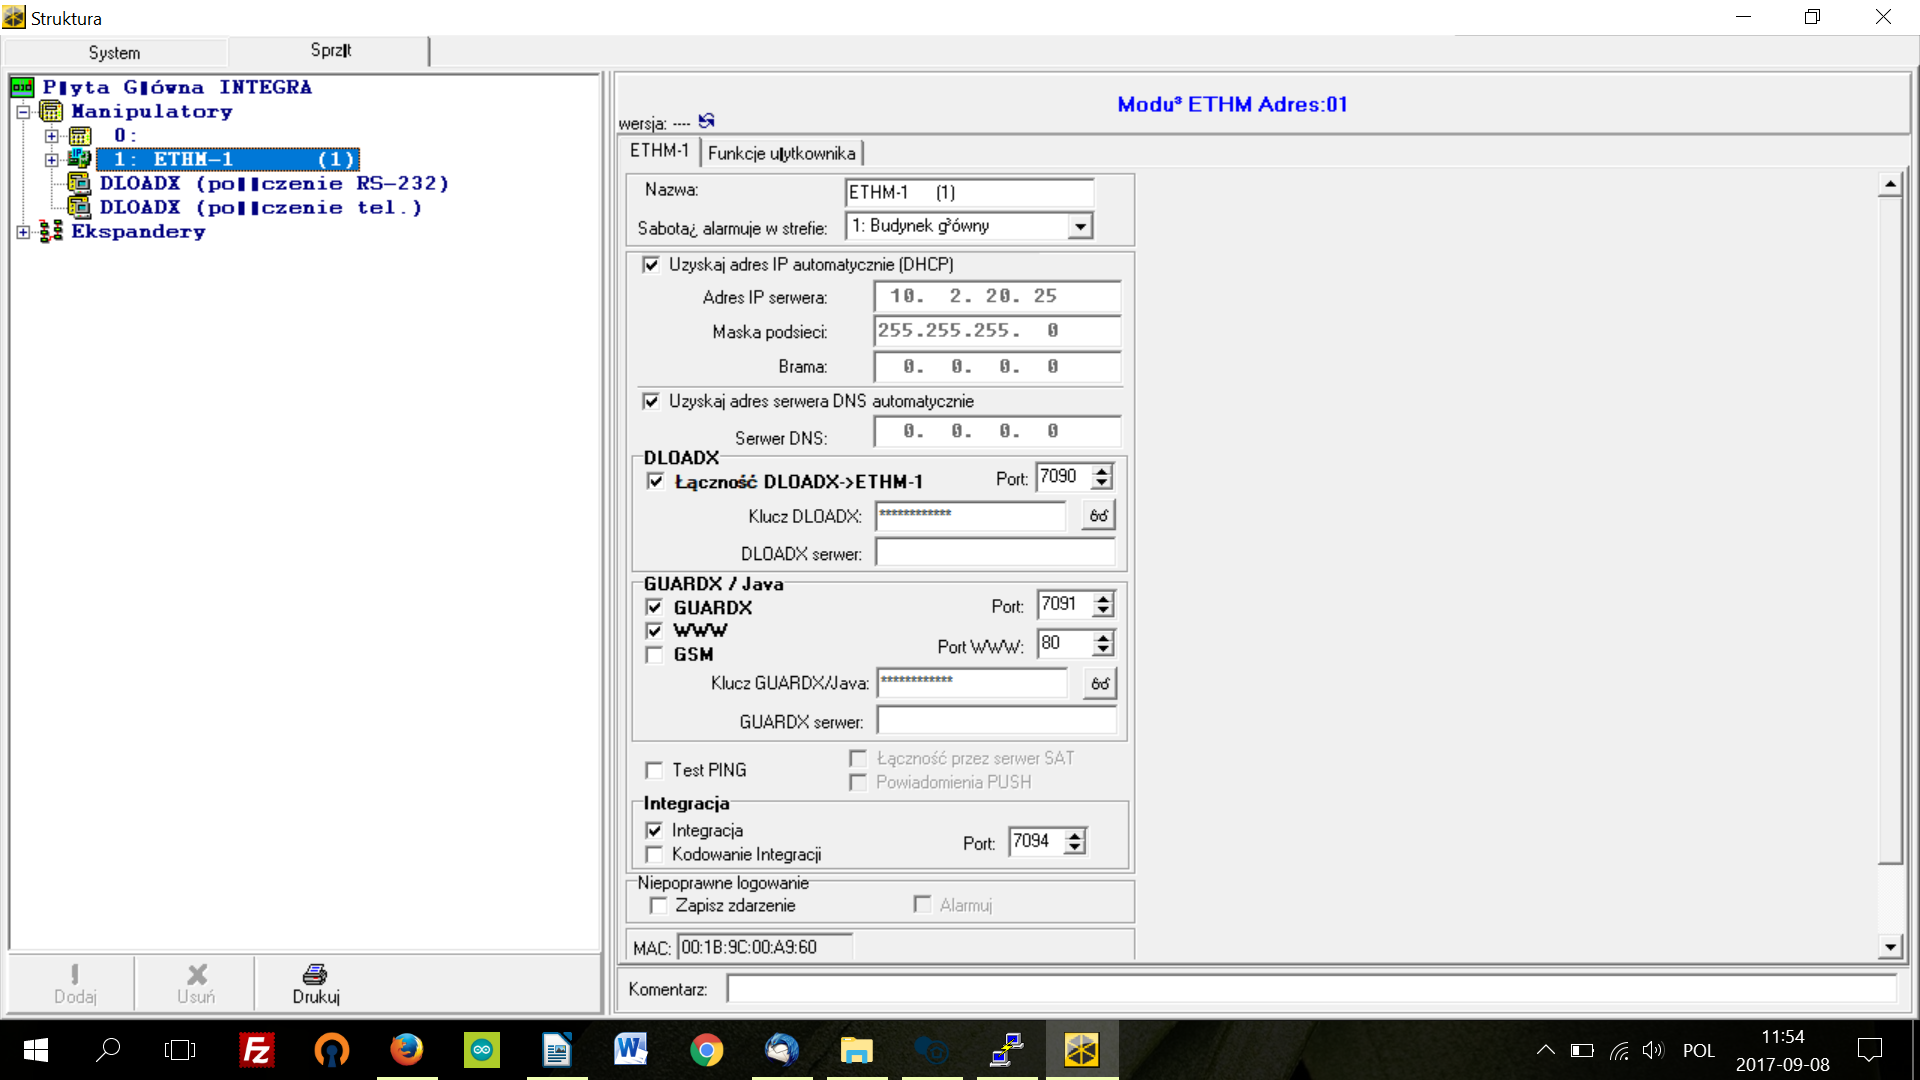This screenshot has height=1080, width=1920.
Task: Reveal the DLOADX key with the glasses icon
Action: click(1098, 516)
